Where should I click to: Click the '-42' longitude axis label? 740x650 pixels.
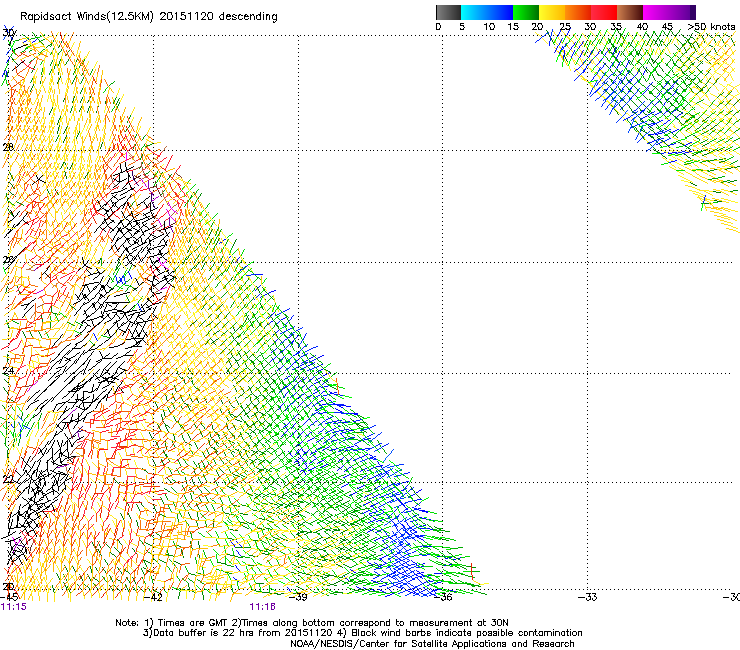click(x=153, y=597)
